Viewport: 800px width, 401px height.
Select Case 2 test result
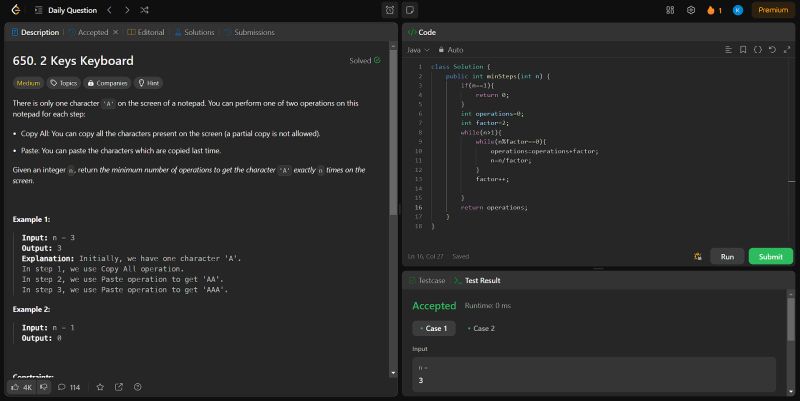pos(481,328)
